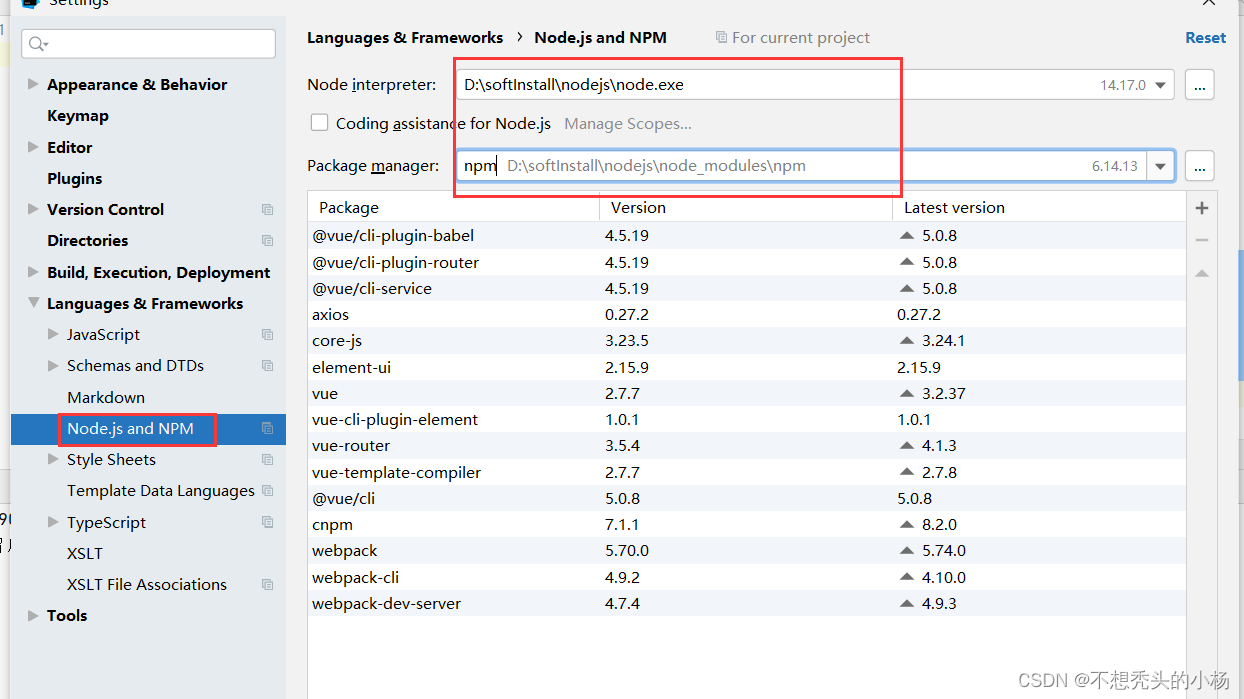The height and width of the screenshot is (699, 1244).
Task: Open Markdown settings page
Action: 106,398
